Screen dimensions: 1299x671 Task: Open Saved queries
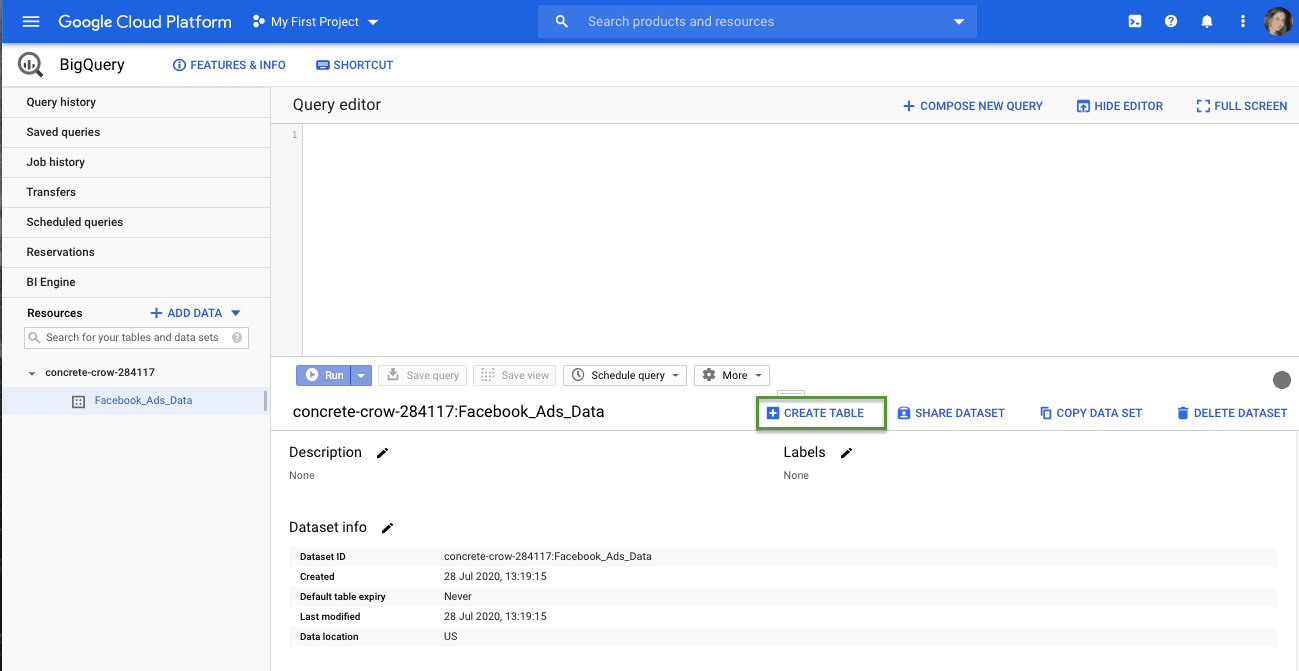click(x=135, y=132)
